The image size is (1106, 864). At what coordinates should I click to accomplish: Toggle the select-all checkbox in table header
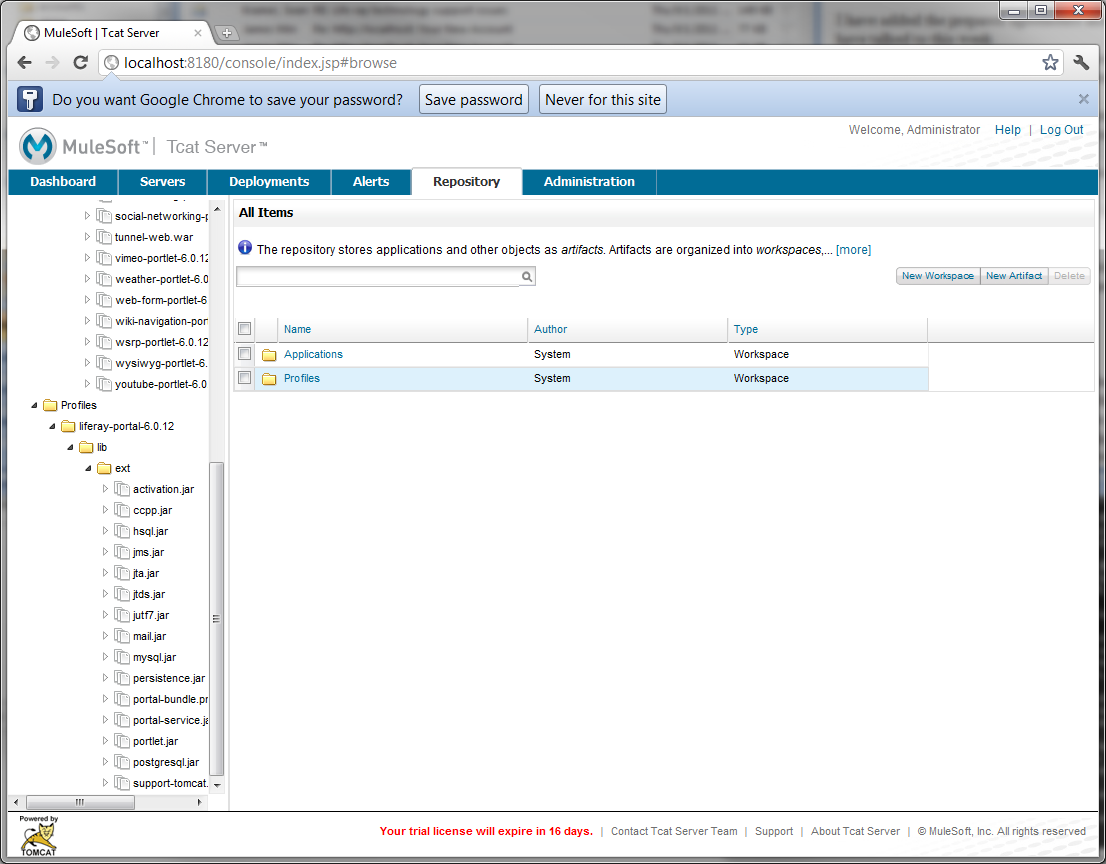tap(245, 329)
